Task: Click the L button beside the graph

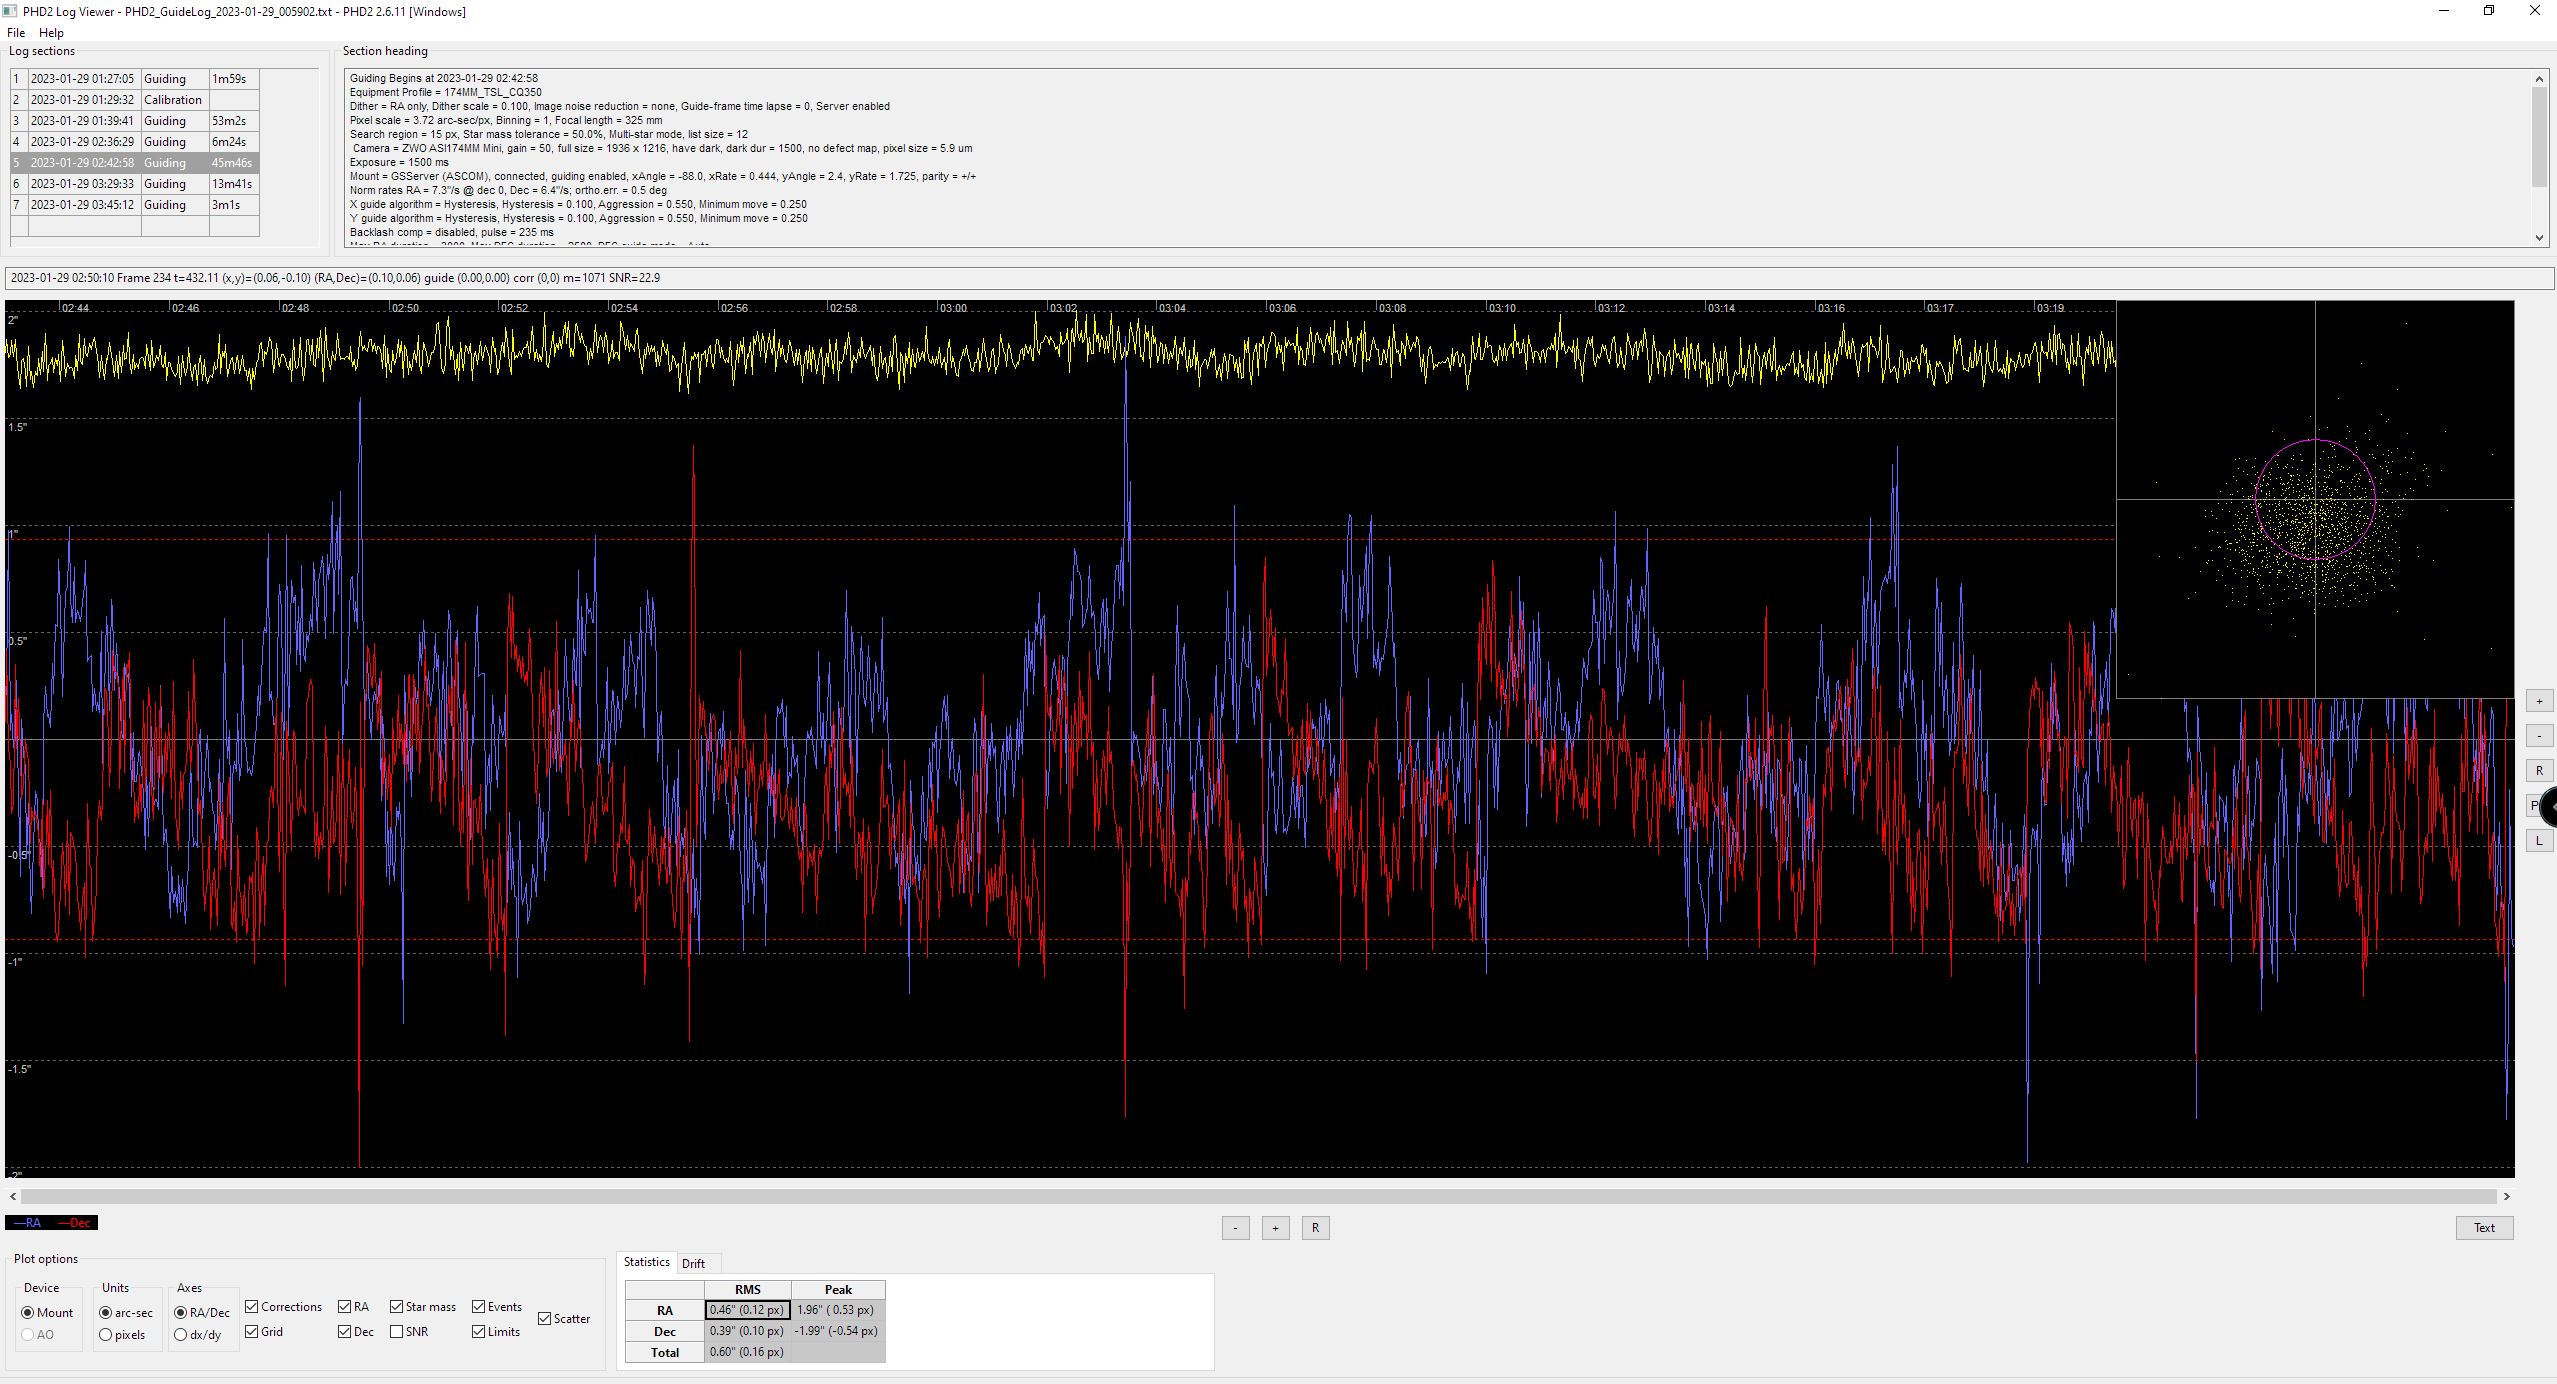Action: [x=2538, y=841]
